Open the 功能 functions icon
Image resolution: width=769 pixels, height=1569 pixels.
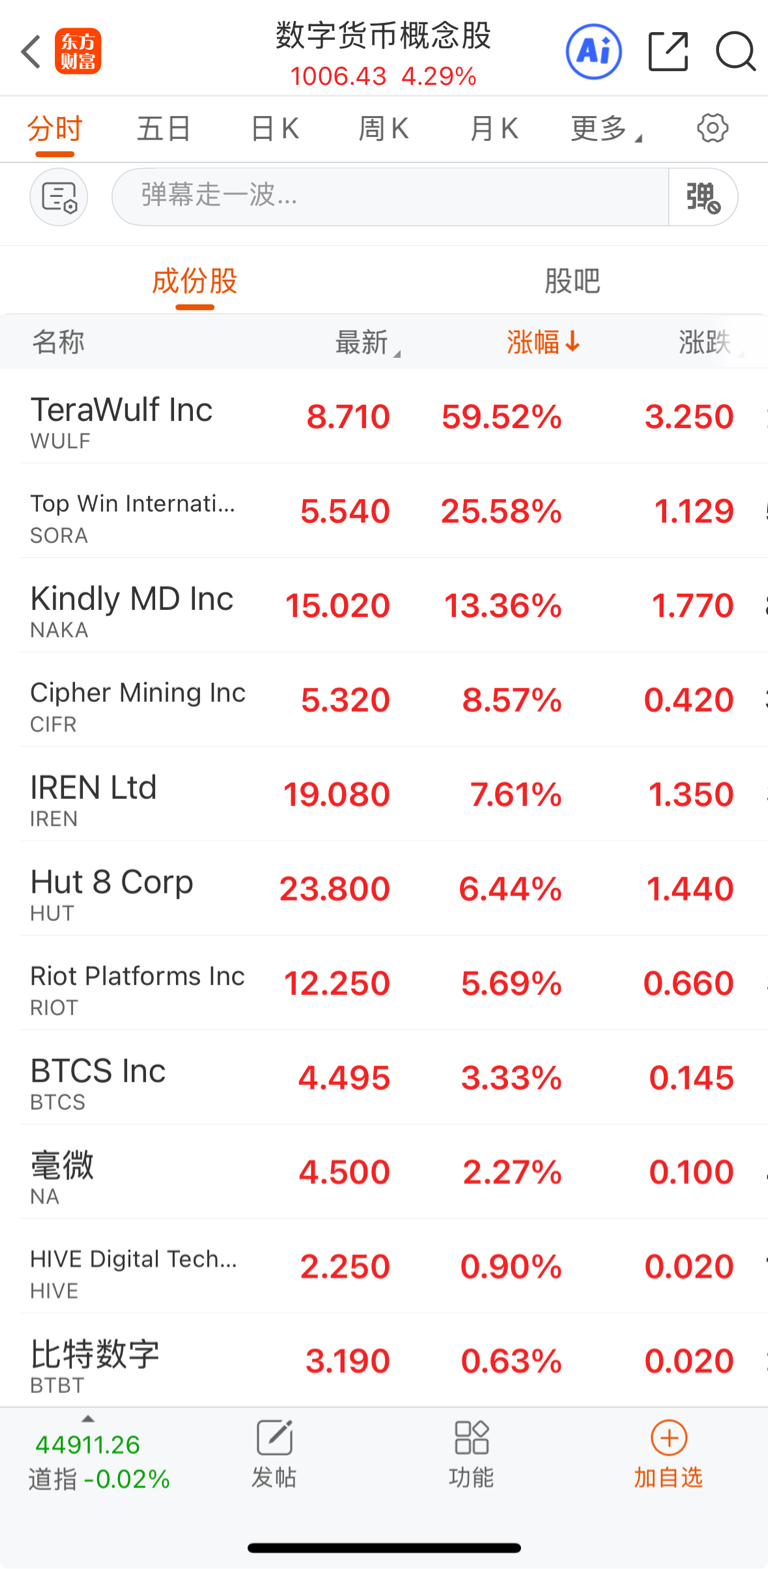pyautogui.click(x=471, y=1454)
